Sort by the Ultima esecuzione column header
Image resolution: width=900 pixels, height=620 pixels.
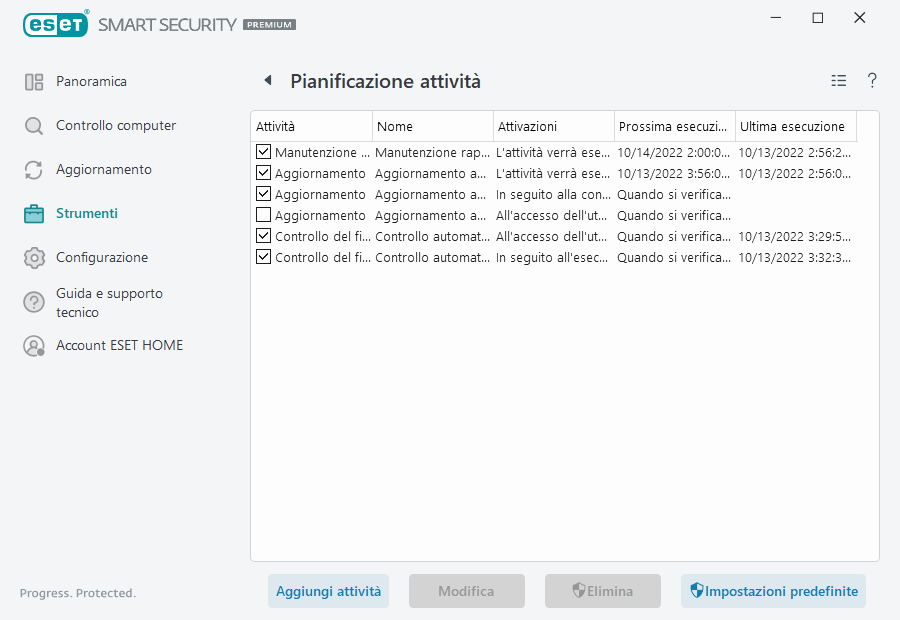click(795, 127)
